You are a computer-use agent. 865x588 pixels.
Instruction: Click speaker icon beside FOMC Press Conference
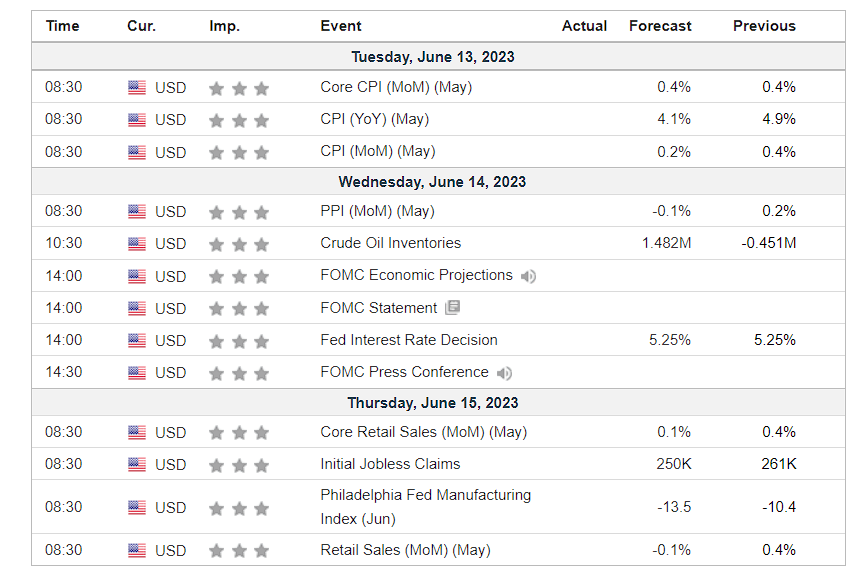(504, 373)
